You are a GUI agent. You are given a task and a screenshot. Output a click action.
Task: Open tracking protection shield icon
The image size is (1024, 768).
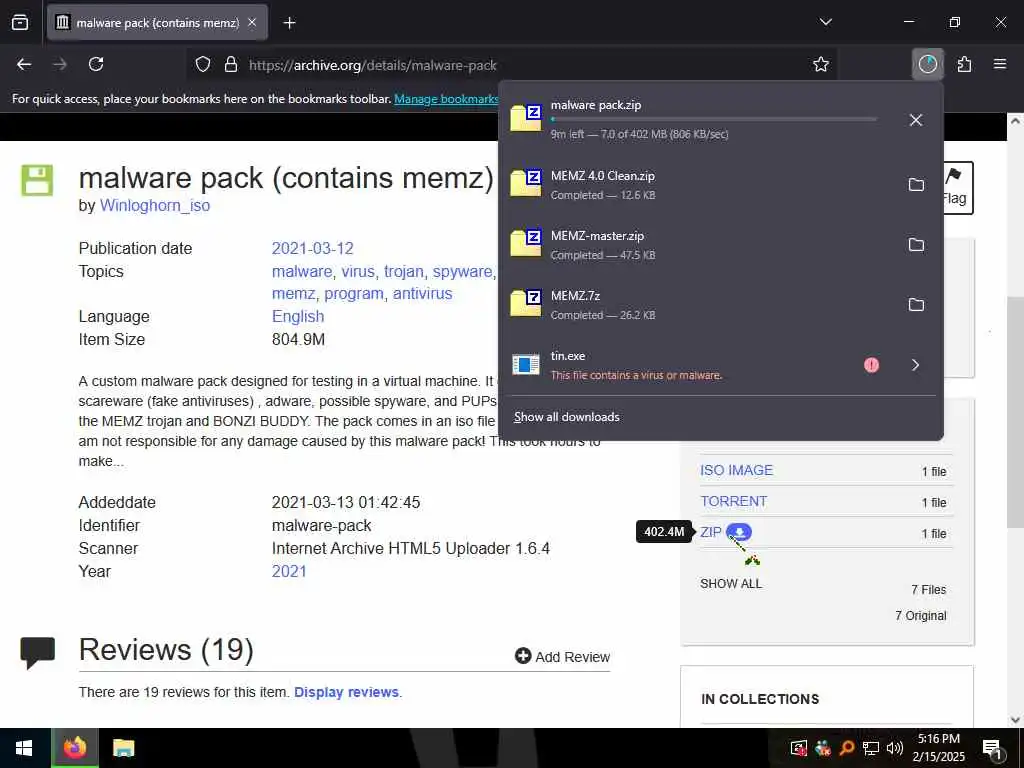coord(203,65)
